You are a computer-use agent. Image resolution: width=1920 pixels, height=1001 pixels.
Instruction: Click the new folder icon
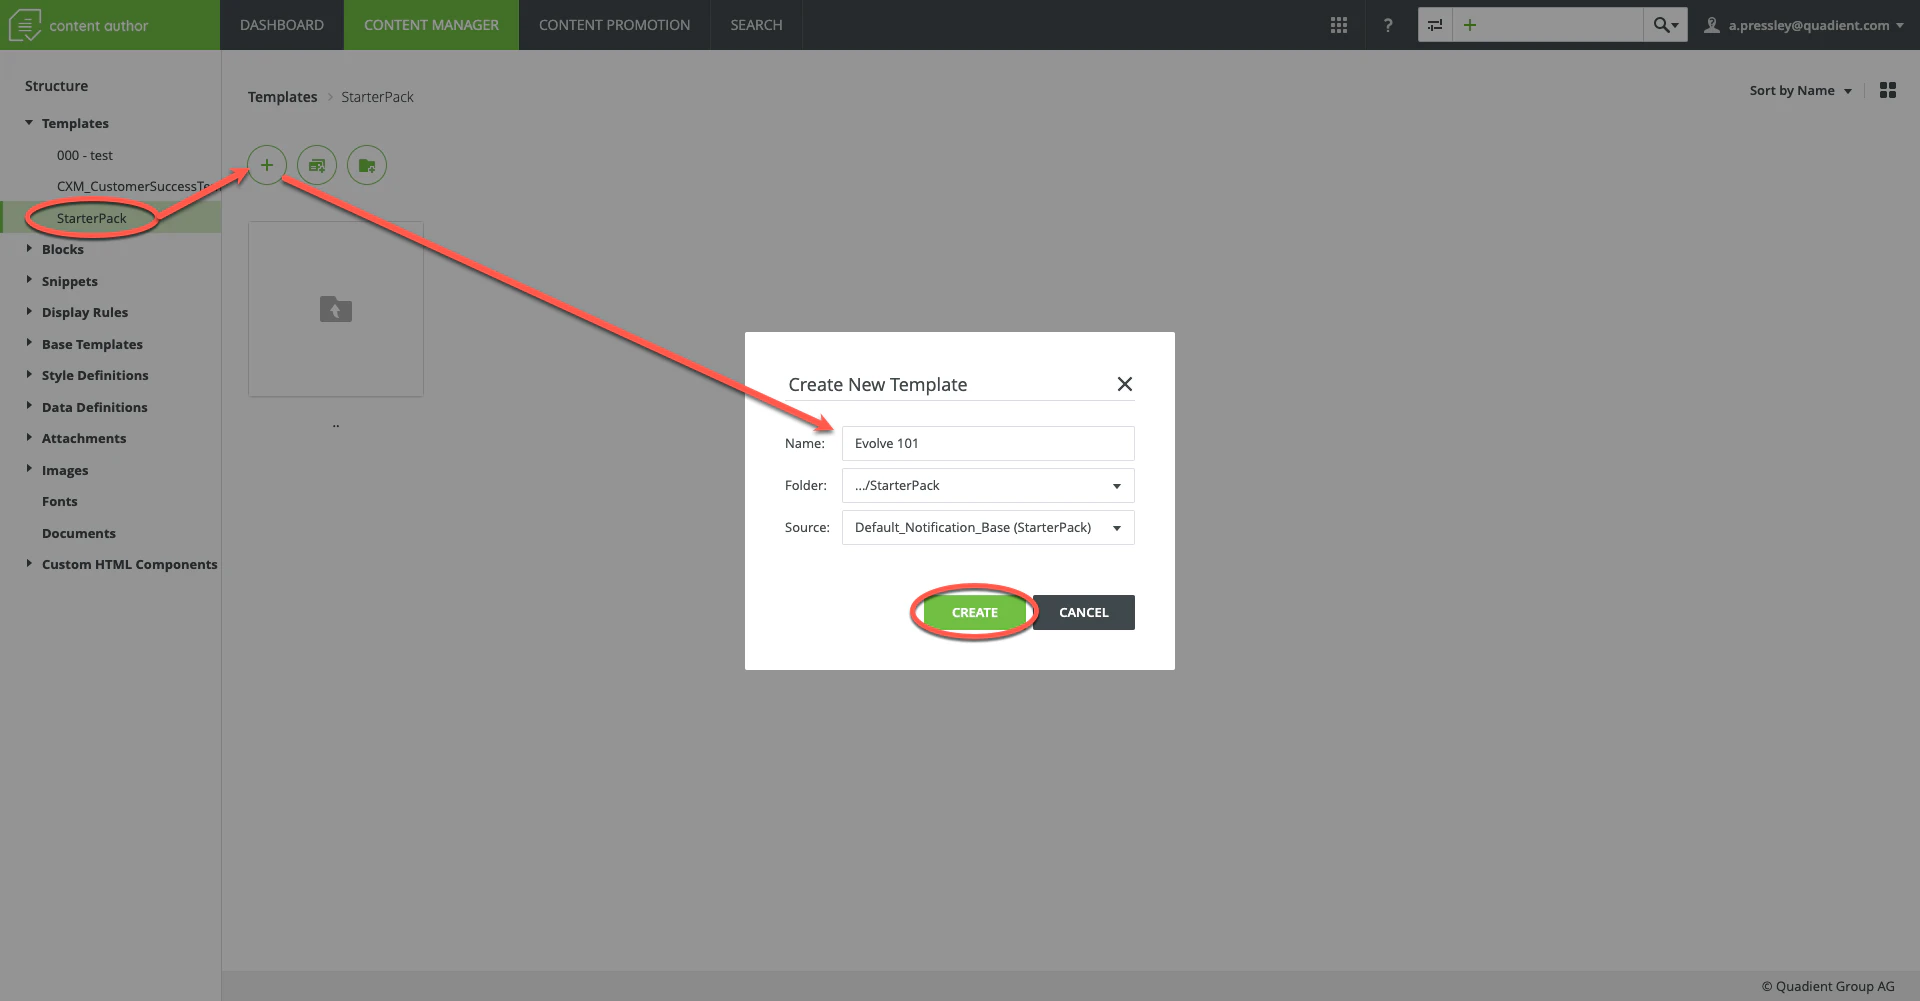click(366, 164)
